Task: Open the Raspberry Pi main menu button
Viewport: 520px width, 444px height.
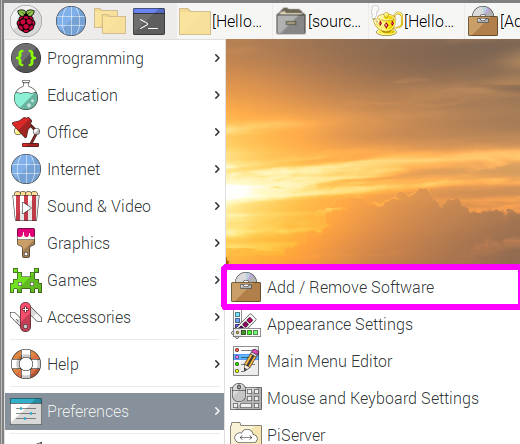Action: coord(26,21)
